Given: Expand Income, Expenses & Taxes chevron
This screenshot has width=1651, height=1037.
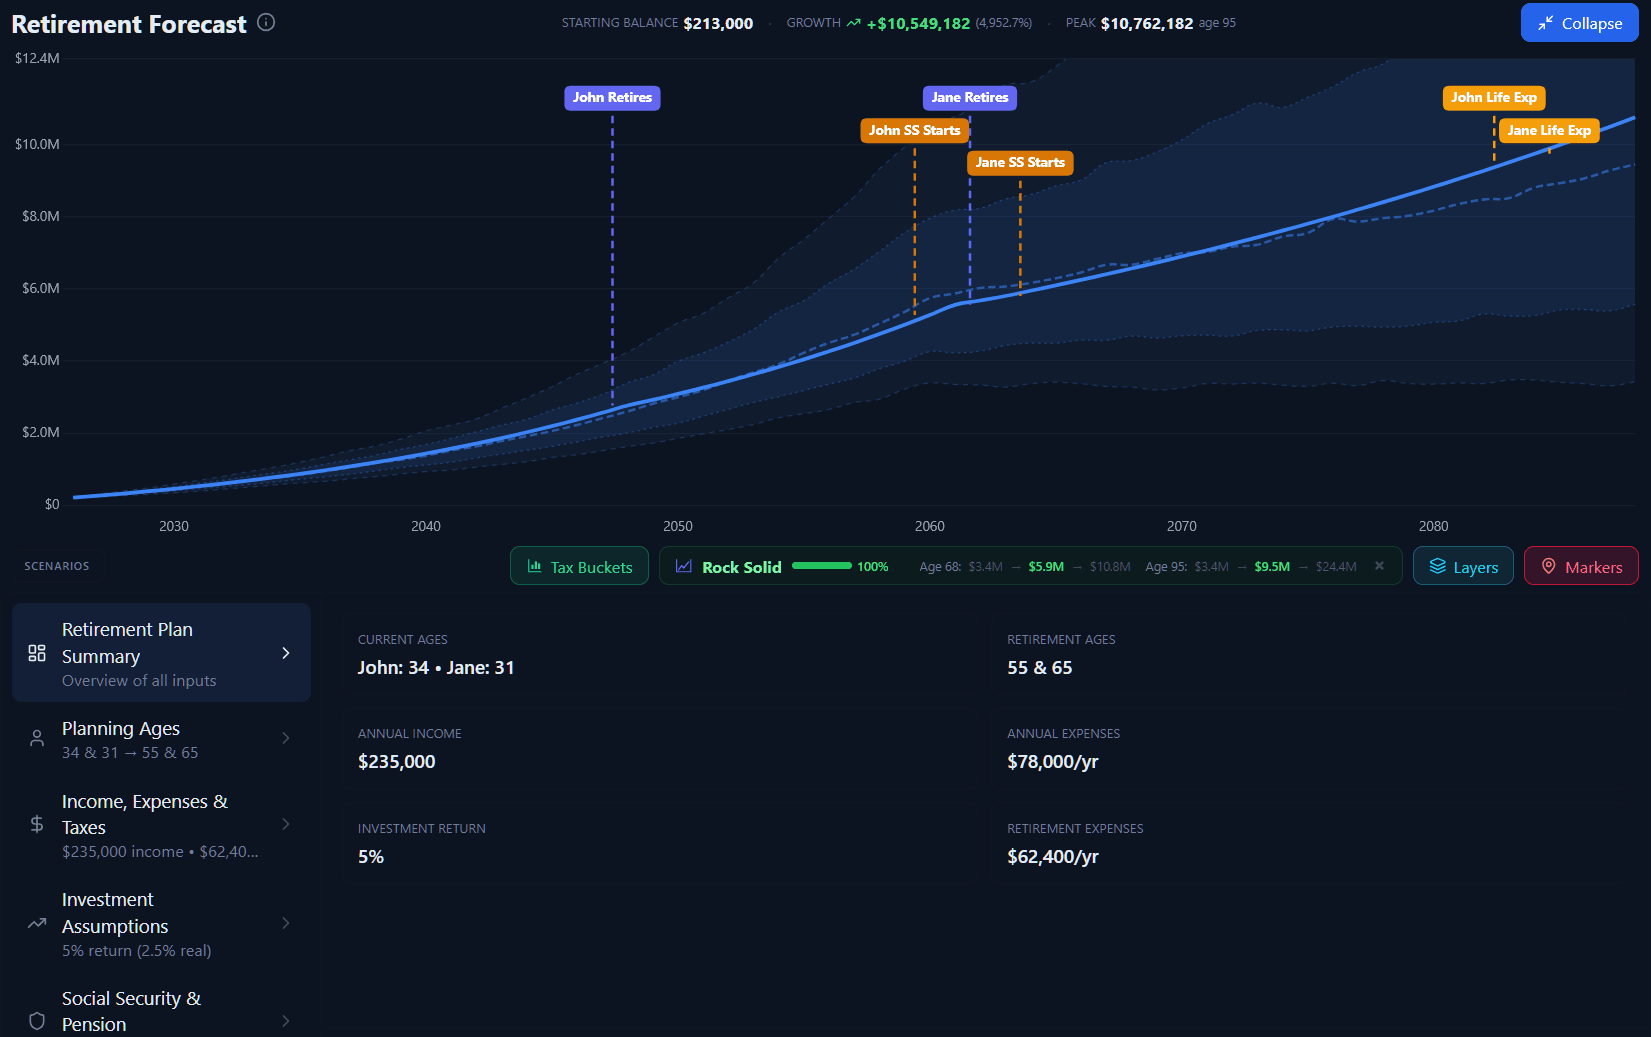Looking at the screenshot, I should coord(286,824).
